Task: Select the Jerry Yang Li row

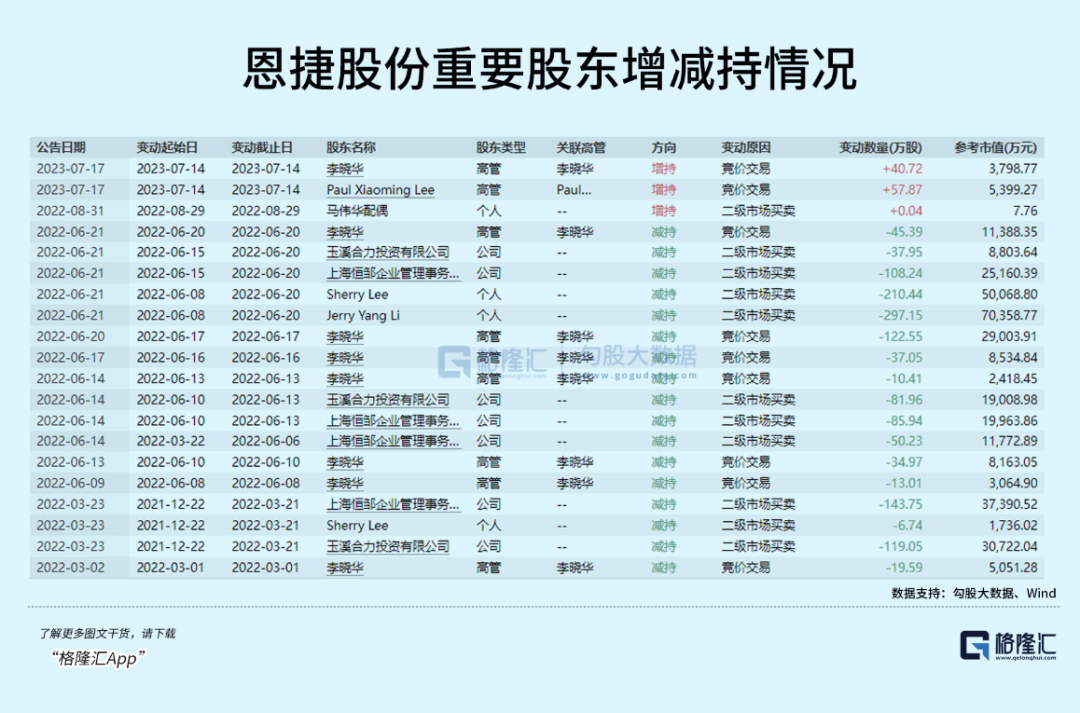Action: 537,316
